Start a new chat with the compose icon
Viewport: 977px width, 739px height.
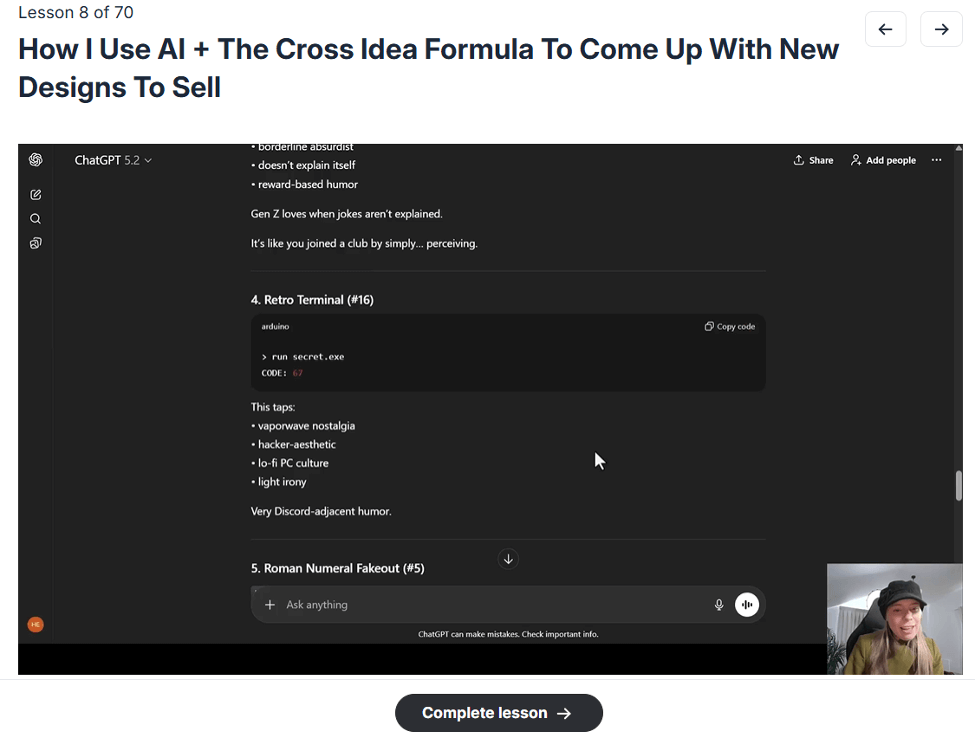coord(35,194)
